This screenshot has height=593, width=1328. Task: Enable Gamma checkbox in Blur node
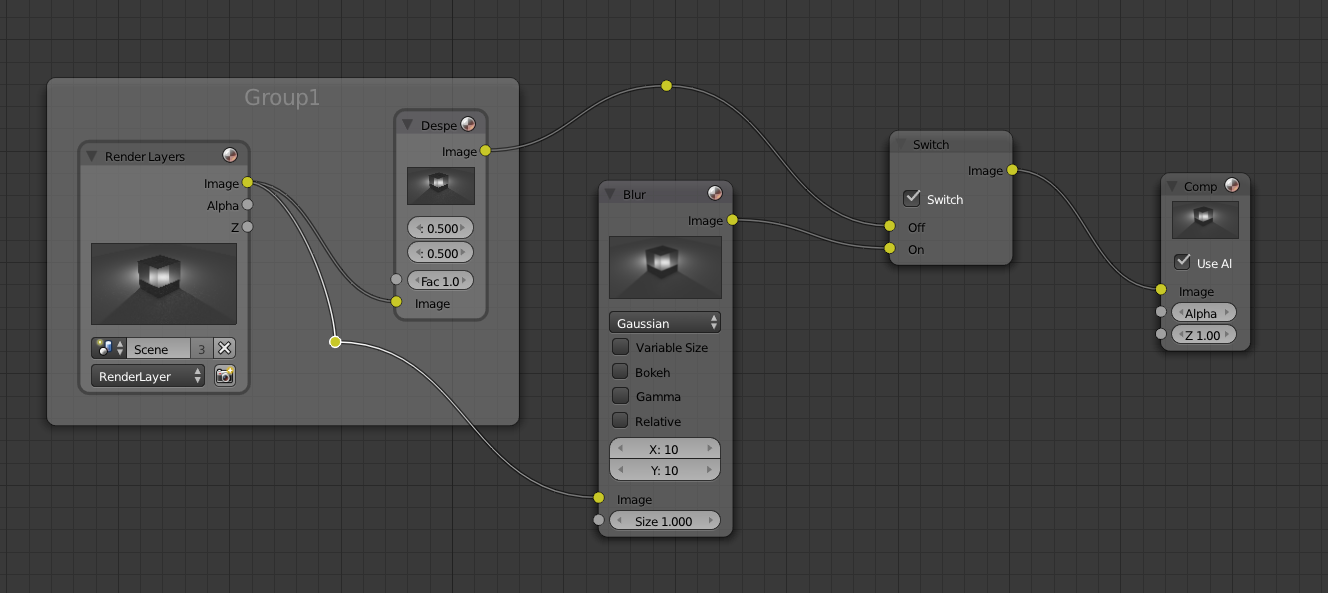(620, 396)
